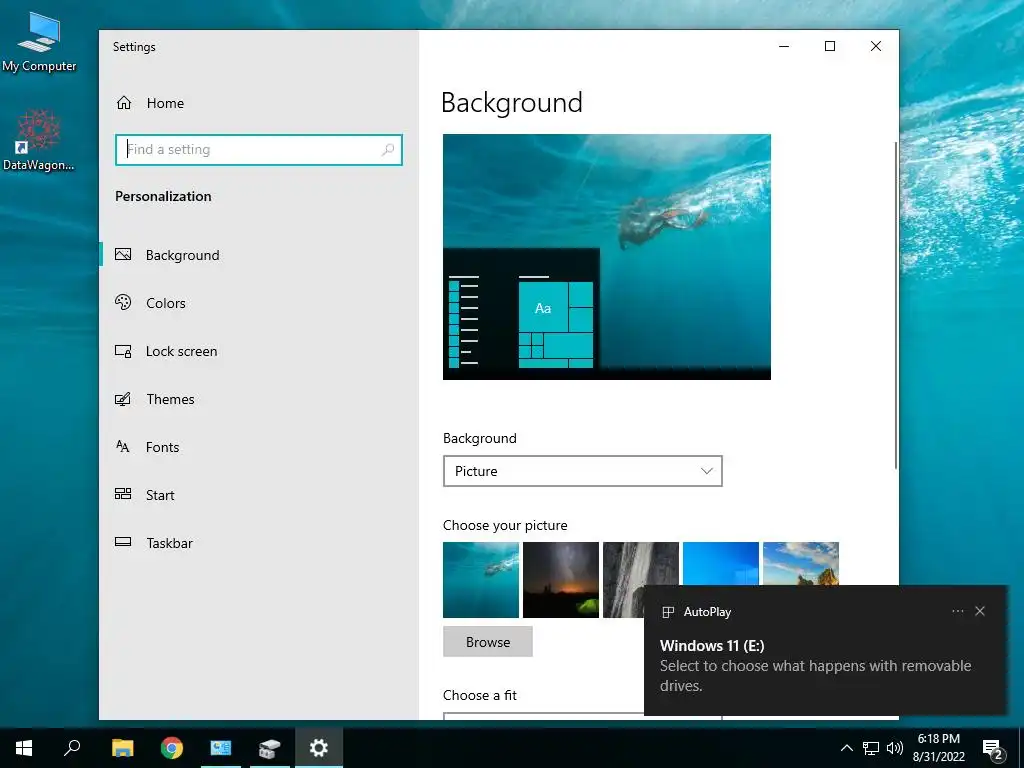1024x768 pixels.
Task: Click the Background picture icon in sidebar
Action: pyautogui.click(x=123, y=255)
